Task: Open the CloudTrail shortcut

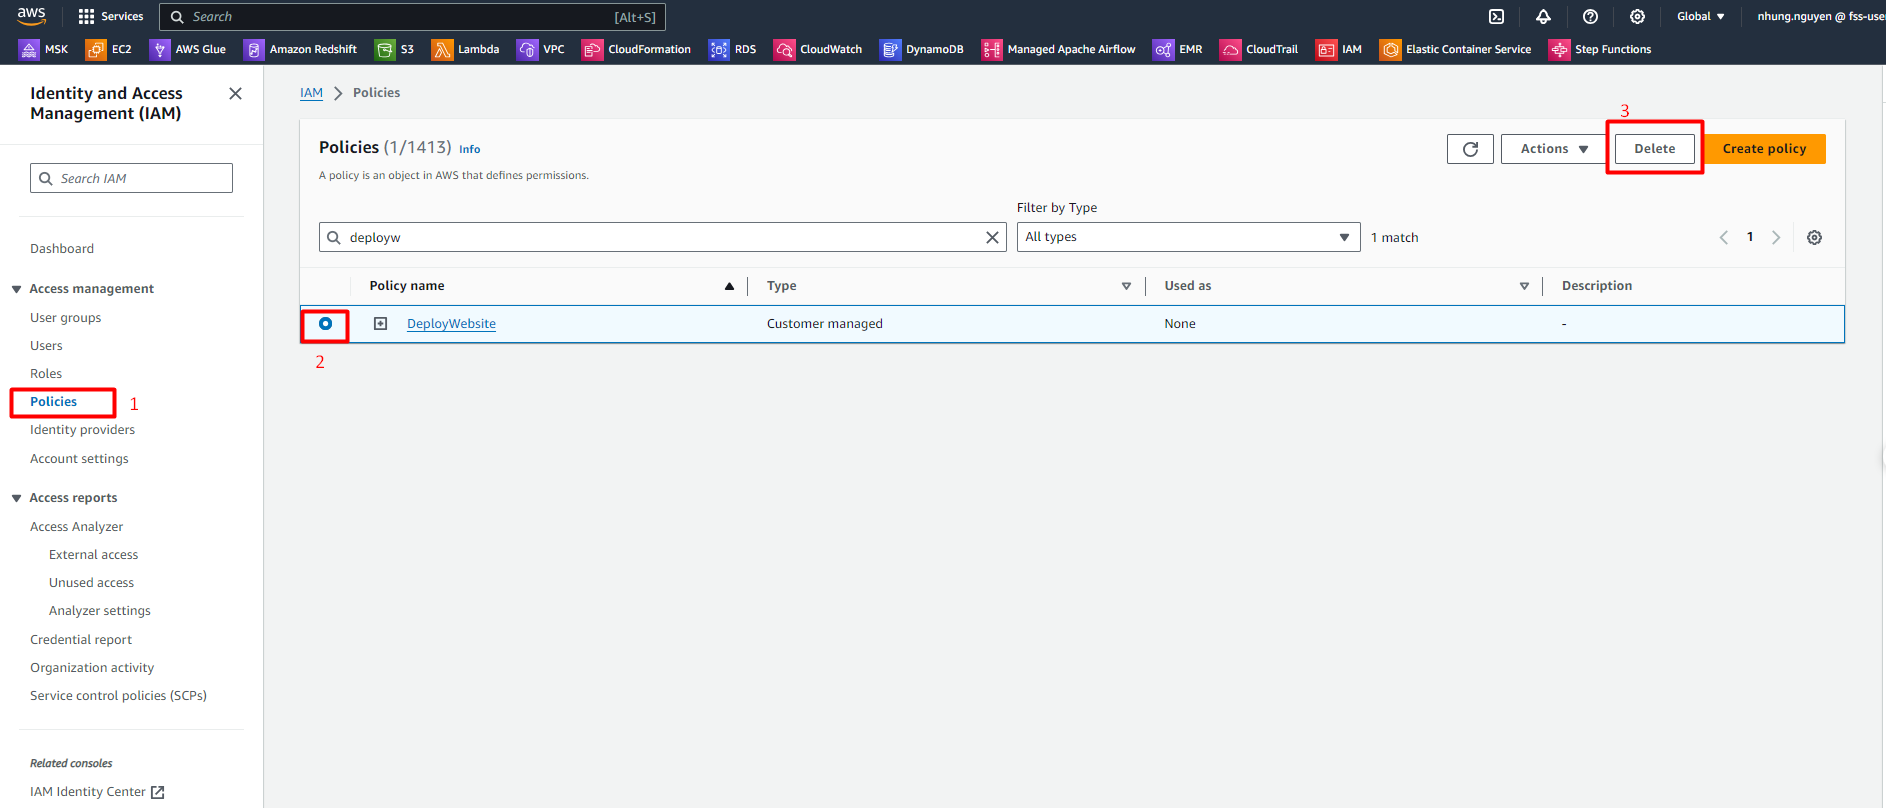Action: click(x=1259, y=49)
